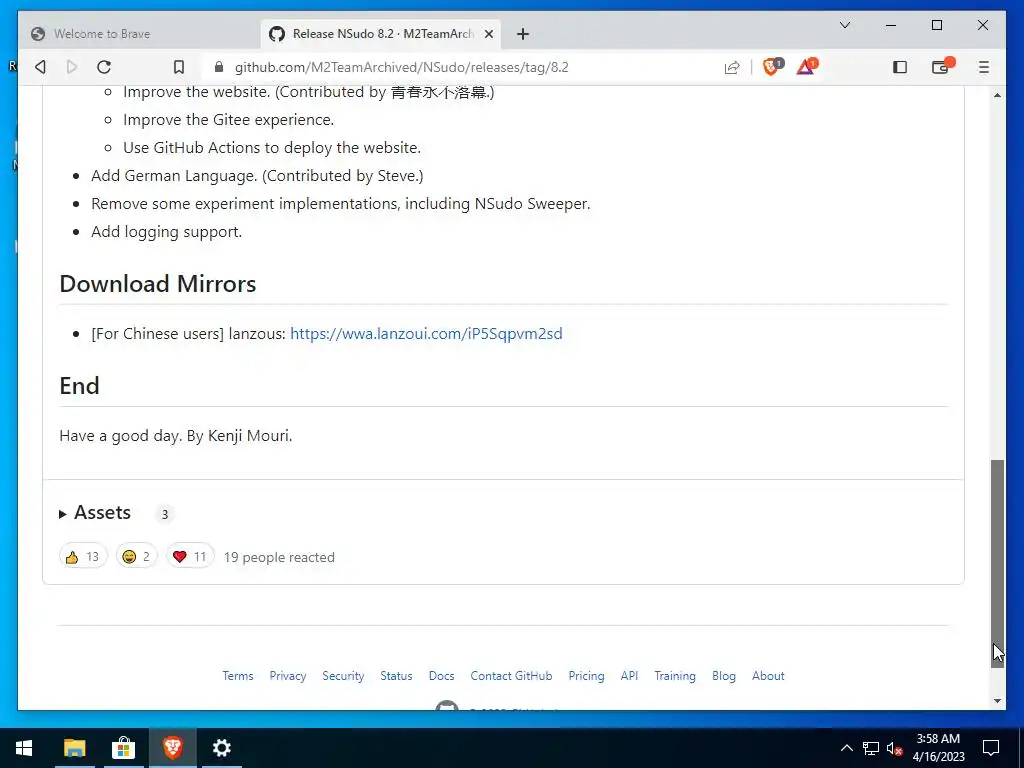Select the Release NSudo 8.2 tab
The image size is (1024, 768).
[380, 34]
